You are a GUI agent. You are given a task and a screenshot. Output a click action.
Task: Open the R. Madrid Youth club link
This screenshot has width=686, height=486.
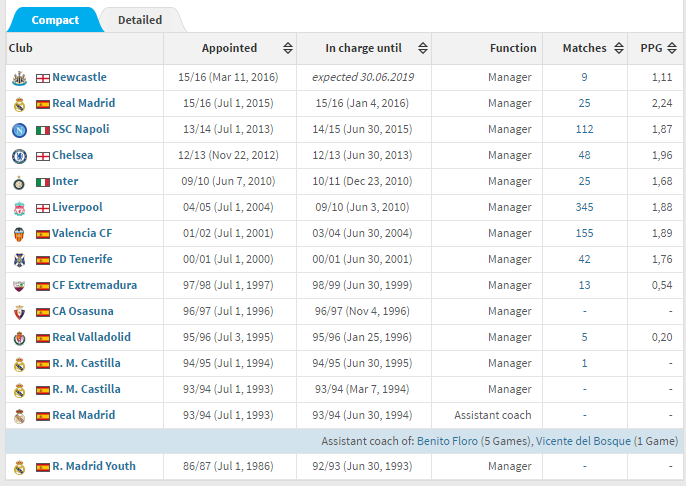click(x=94, y=466)
